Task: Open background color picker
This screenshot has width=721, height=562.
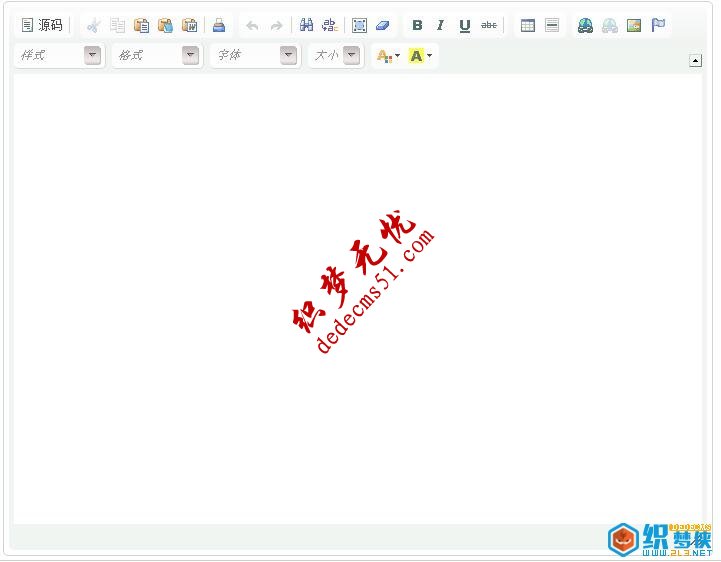Action: tap(420, 56)
